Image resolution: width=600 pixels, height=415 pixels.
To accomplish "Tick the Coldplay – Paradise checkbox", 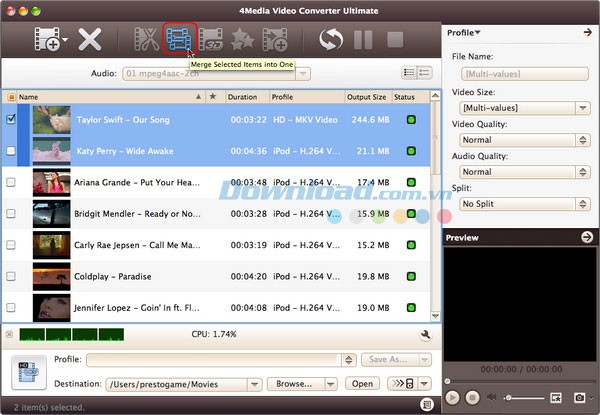I will point(11,276).
